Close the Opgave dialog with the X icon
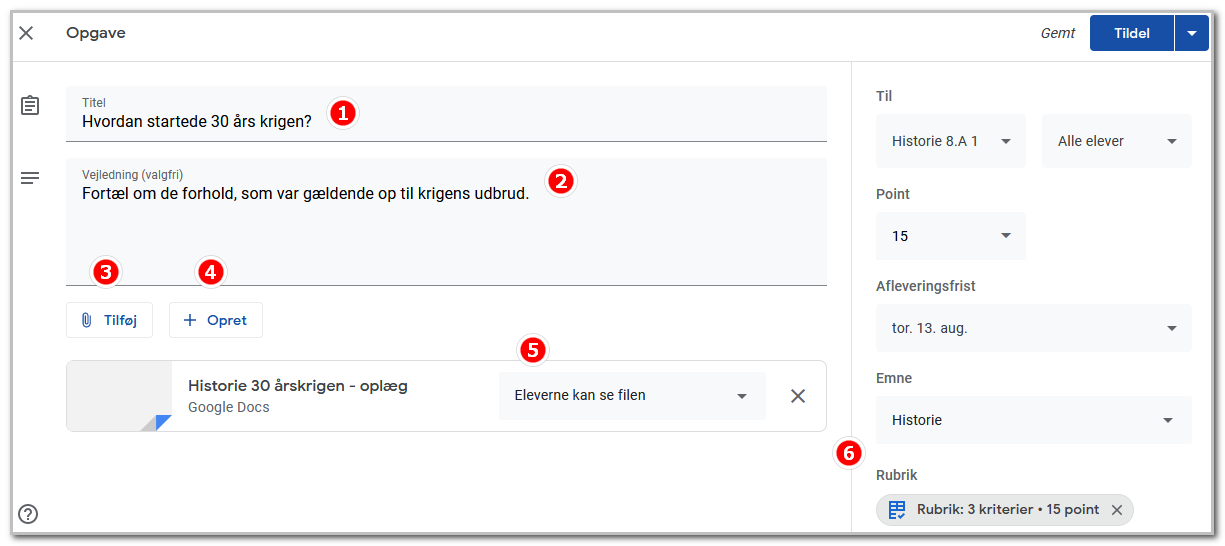This screenshot has width=1225, height=546. [x=26, y=33]
